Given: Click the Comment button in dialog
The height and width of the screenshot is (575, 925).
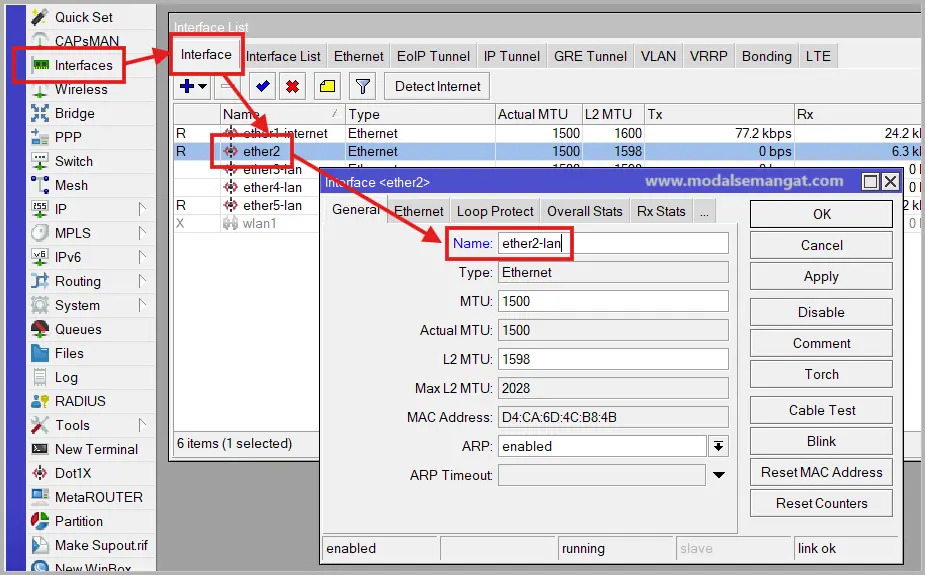Looking at the screenshot, I should [x=821, y=343].
